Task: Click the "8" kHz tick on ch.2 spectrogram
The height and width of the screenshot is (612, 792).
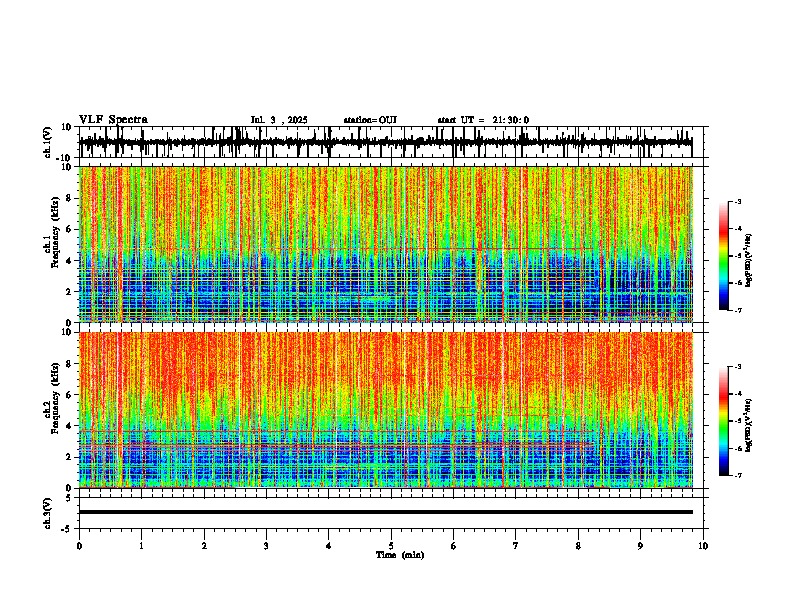Action: (70, 364)
